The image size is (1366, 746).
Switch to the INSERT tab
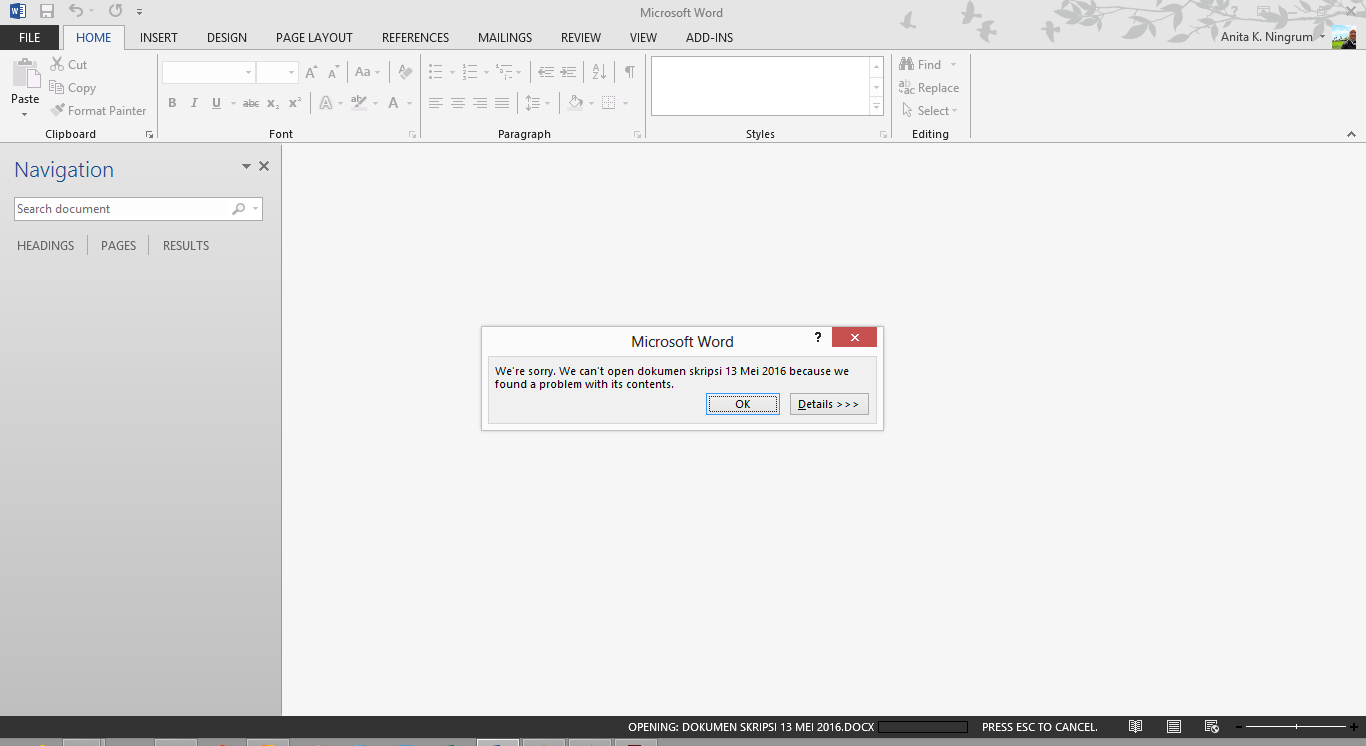click(159, 38)
